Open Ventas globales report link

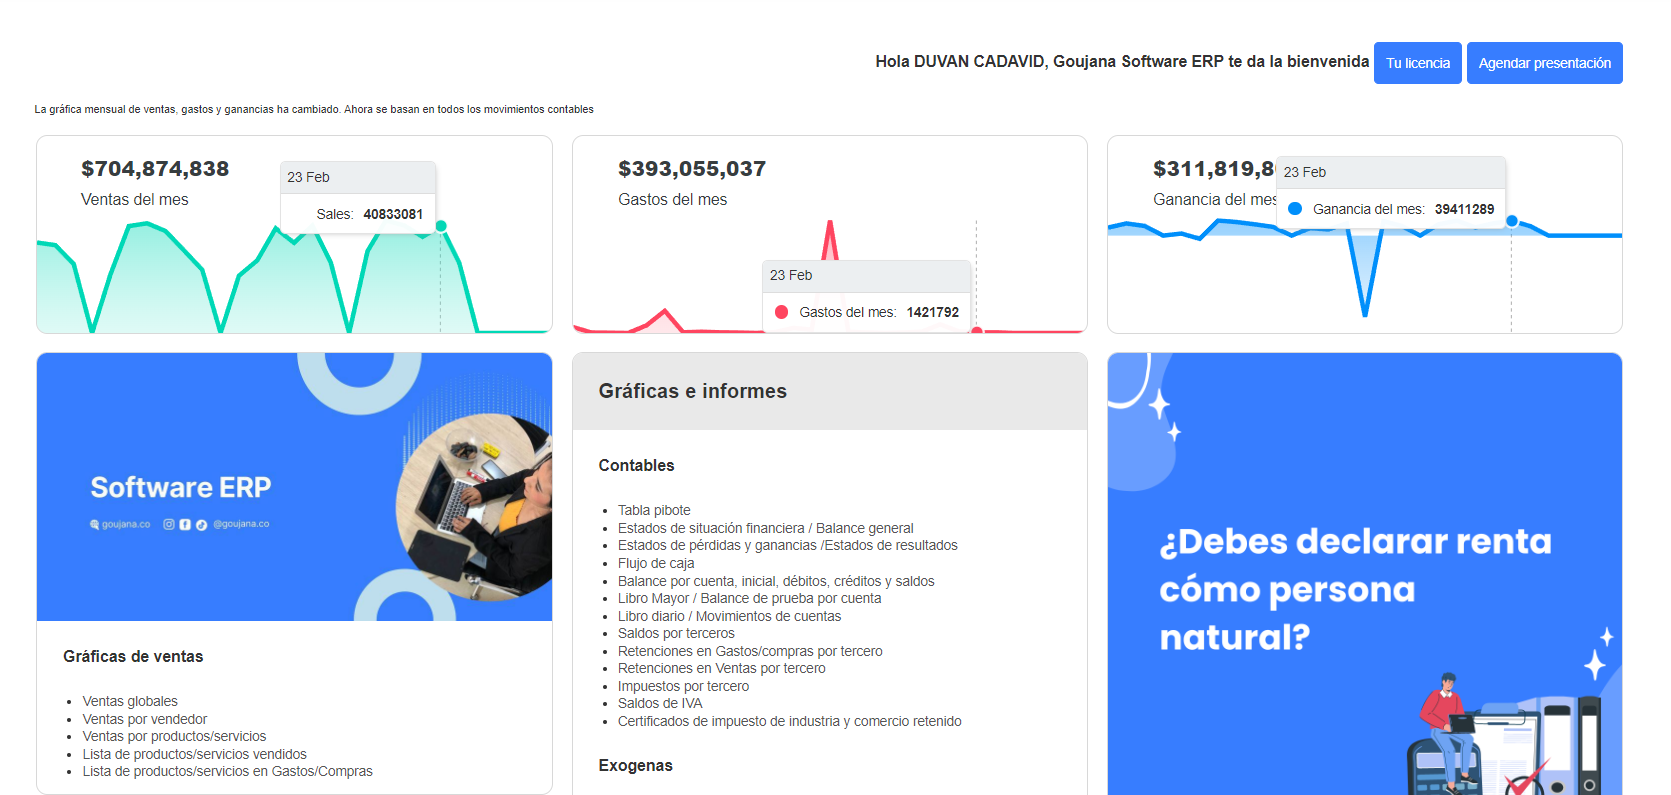click(130, 701)
